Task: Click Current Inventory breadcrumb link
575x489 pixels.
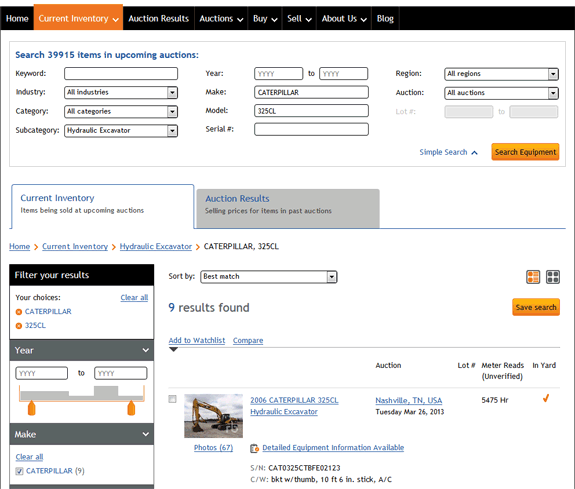Action: (75, 247)
